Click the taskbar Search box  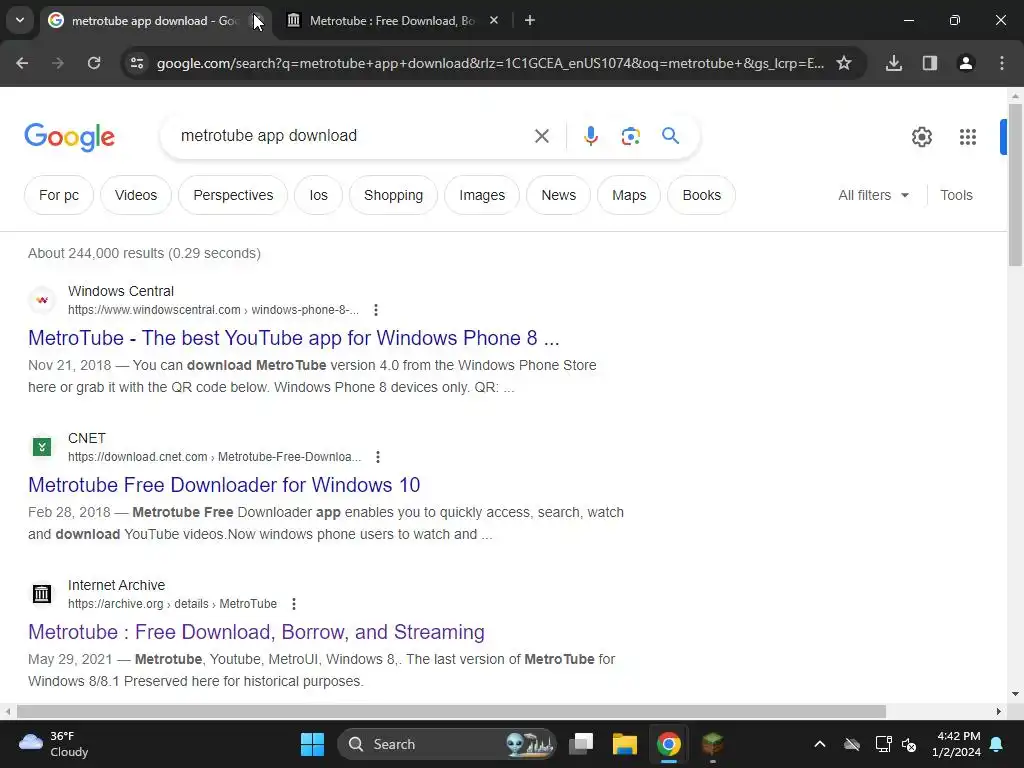pos(447,744)
